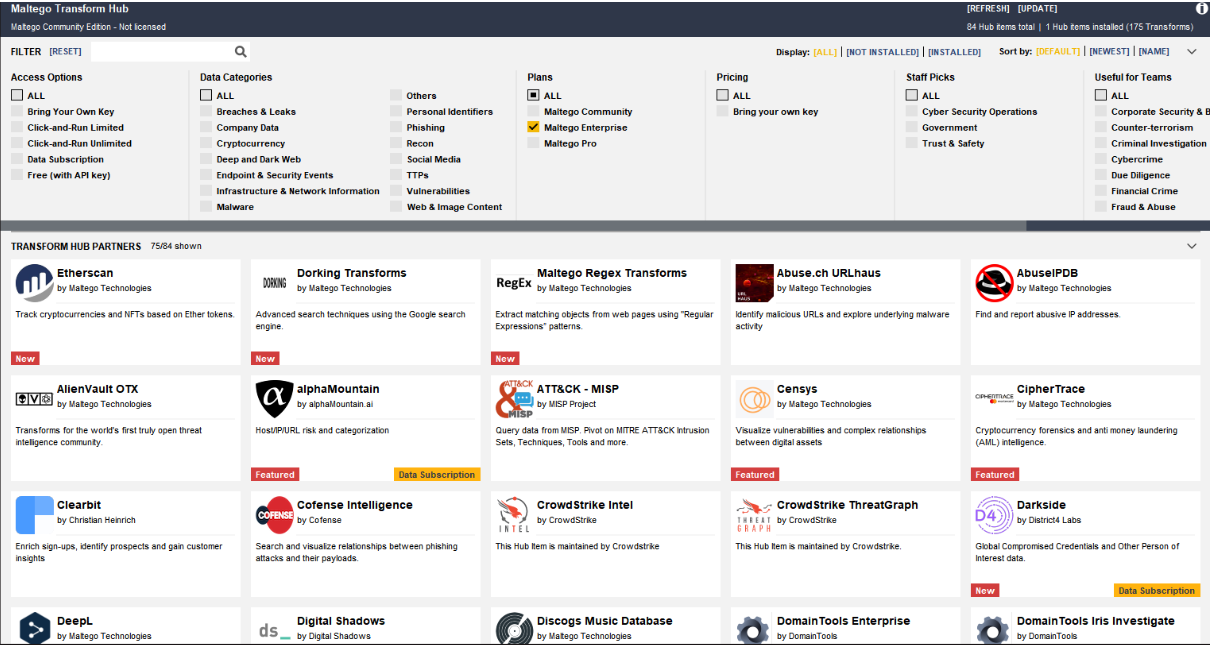Show NOT INSTALLED hub items
1212x645 pixels.
(x=883, y=52)
